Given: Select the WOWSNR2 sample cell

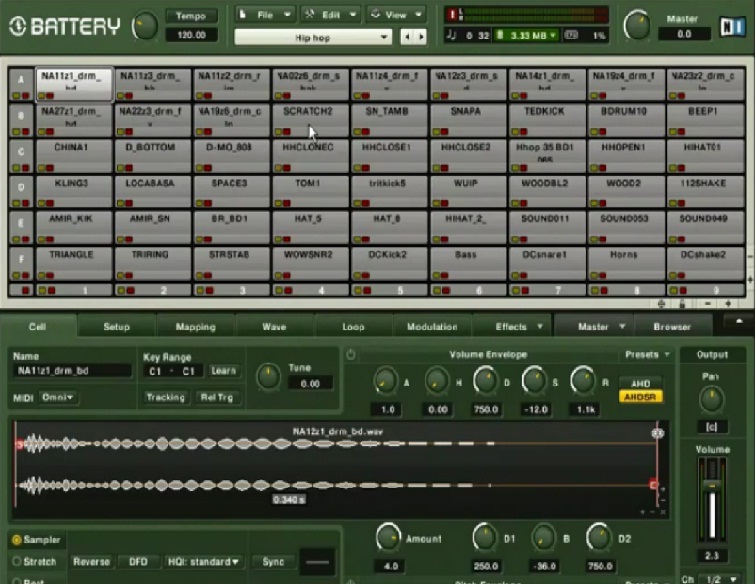Looking at the screenshot, I should [x=310, y=263].
